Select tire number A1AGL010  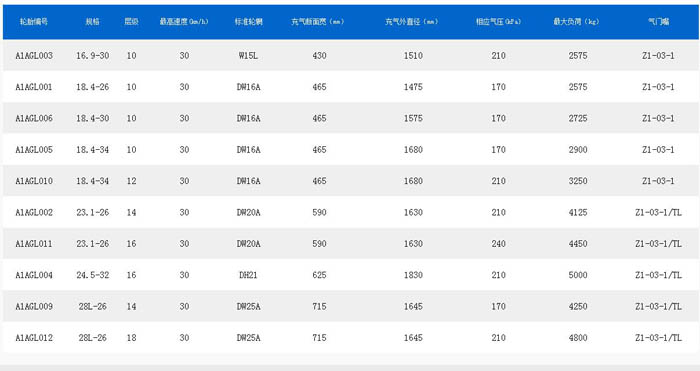(34, 181)
